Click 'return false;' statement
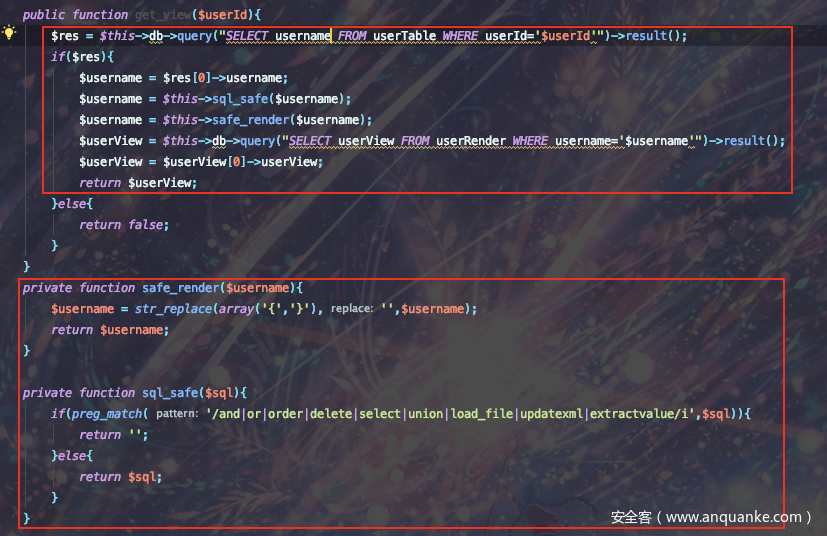 (x=124, y=225)
